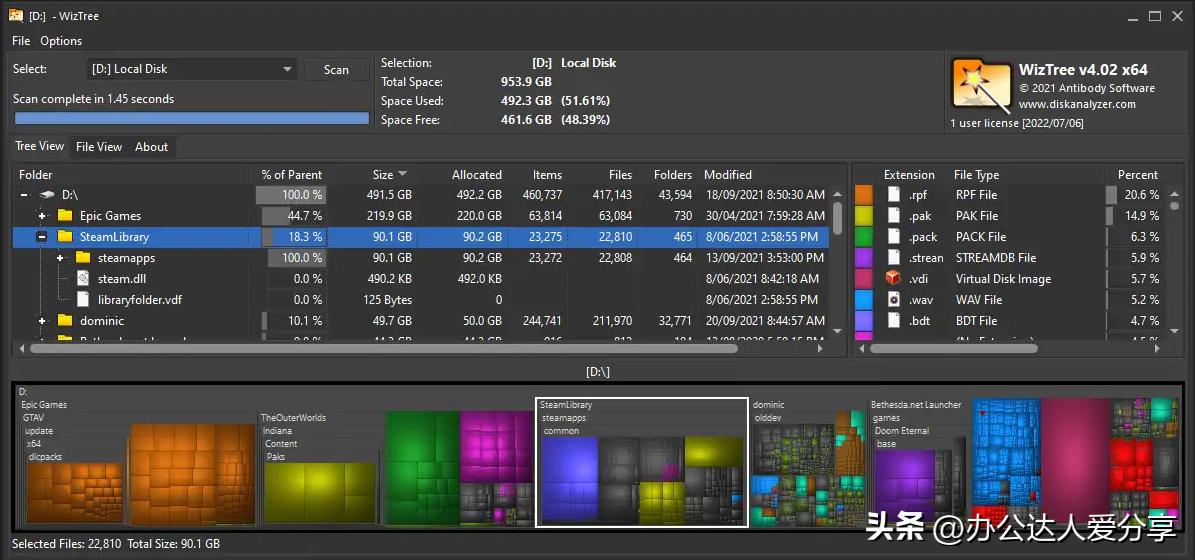Screen dimensions: 1195x560
Task: Switch to the File View tab
Action: 99,147
